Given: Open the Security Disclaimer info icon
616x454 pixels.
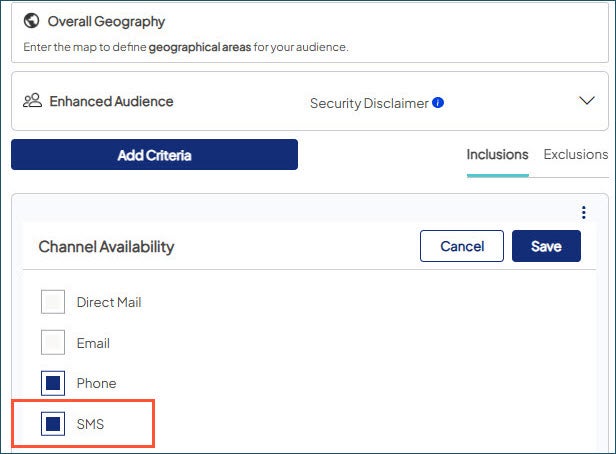Looking at the screenshot, I should [438, 103].
